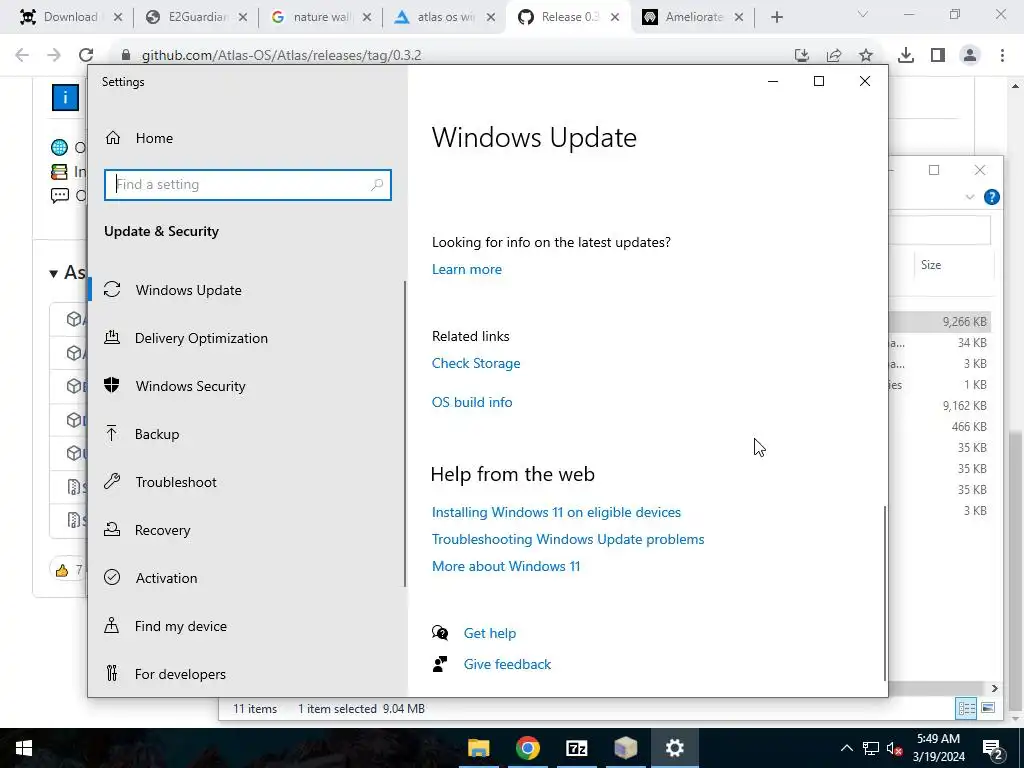The width and height of the screenshot is (1024, 768).
Task: Open Activation settings
Action: point(167,578)
